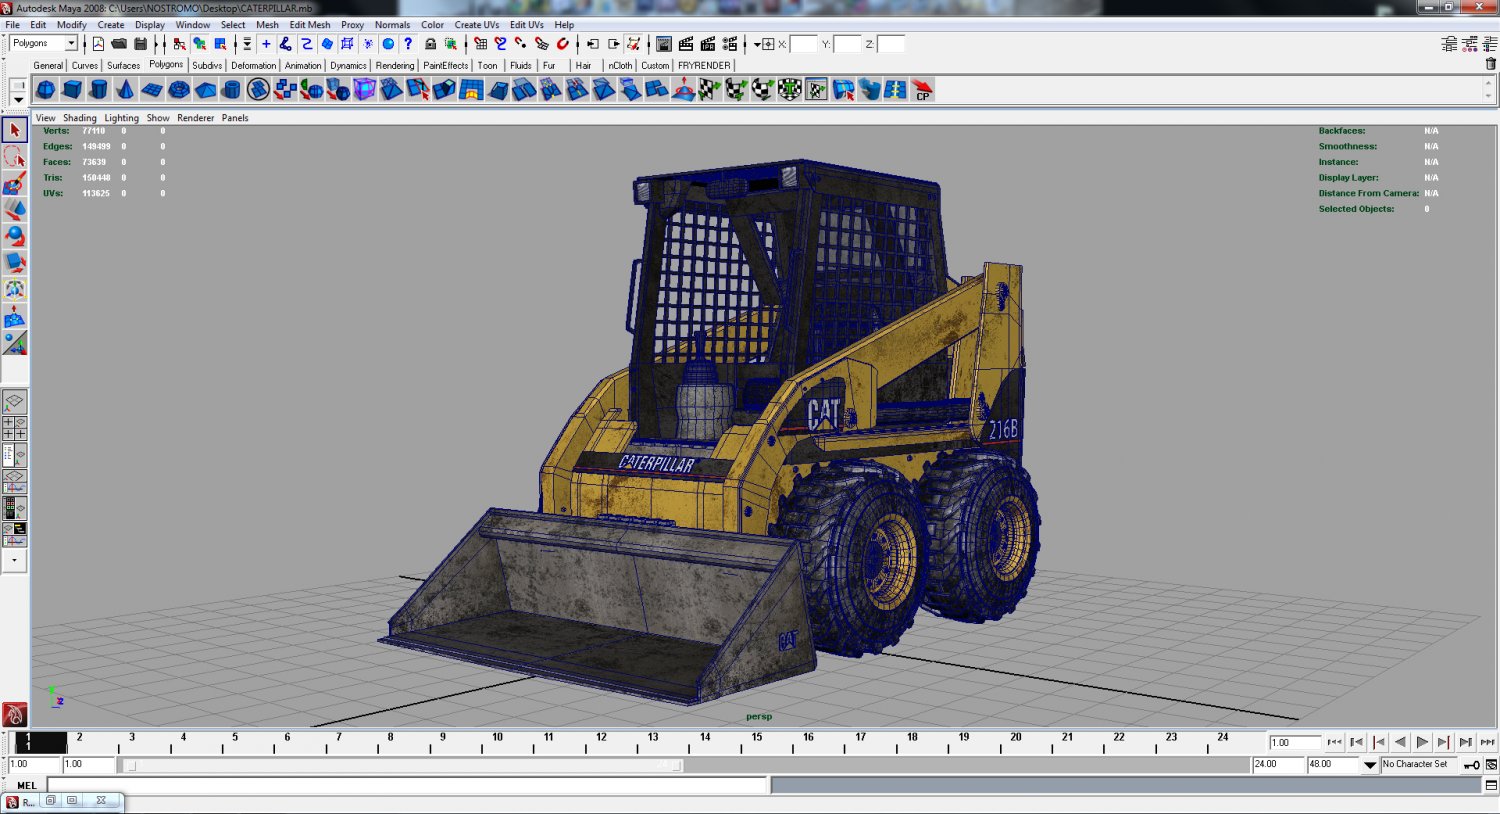Select the Universal Manipulator tool
Image resolution: width=1500 pixels, height=814 pixels.
14,290
